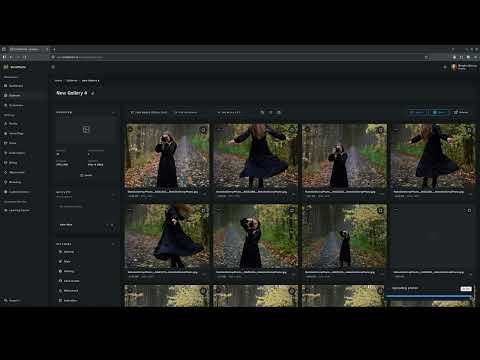The height and width of the screenshot is (360, 480).
Task: Select the fourth top-row thumbnail via corner circle
Action: point(469,130)
